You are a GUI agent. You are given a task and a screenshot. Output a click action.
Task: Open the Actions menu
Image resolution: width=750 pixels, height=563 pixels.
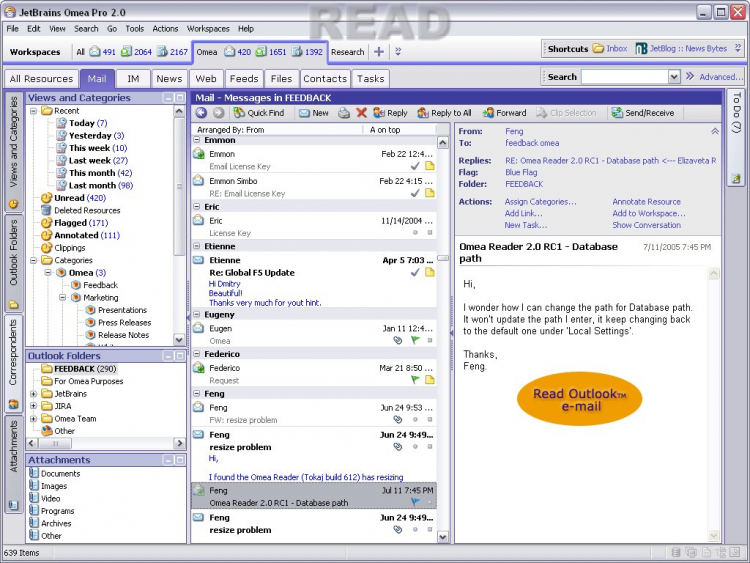[x=165, y=29]
